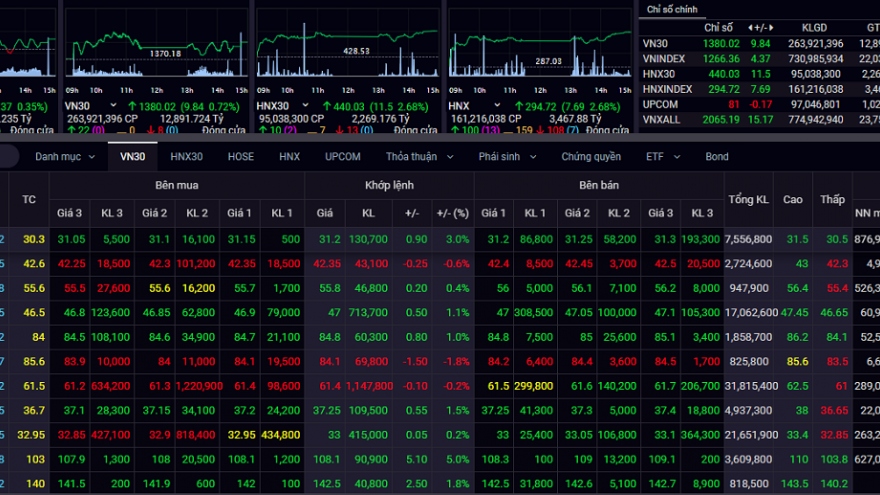This screenshot has height=495, width=880.
Task: Expand the ETF dropdown
Action: pos(663,157)
